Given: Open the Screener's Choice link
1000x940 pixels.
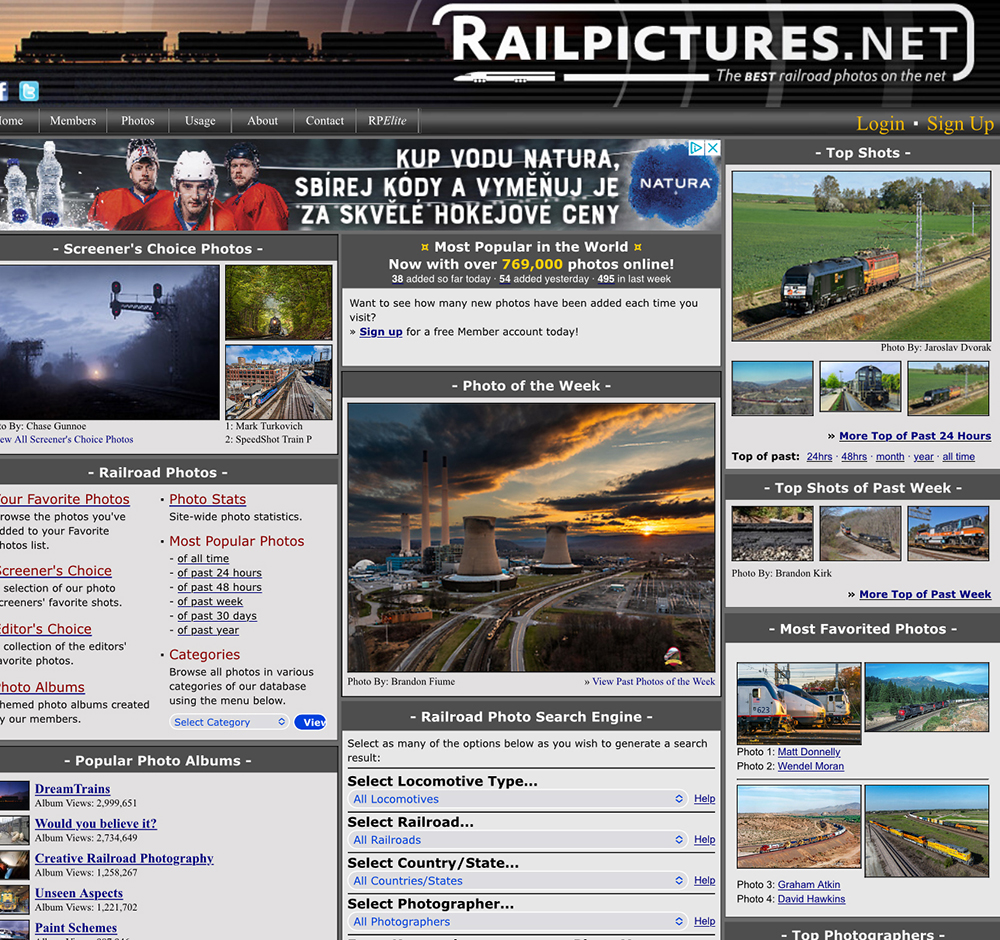Looking at the screenshot, I should (x=55, y=571).
